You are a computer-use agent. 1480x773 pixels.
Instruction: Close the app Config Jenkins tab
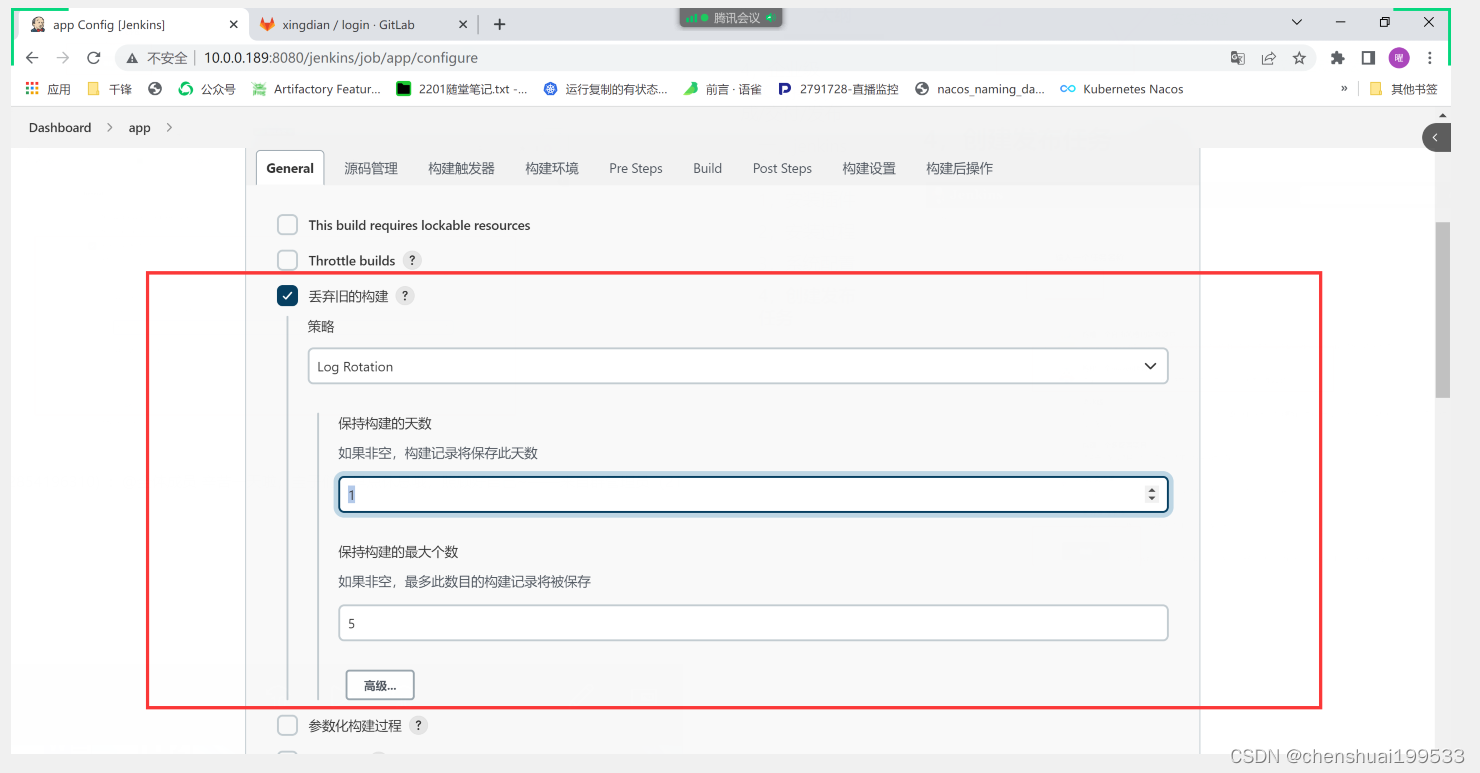coord(234,24)
